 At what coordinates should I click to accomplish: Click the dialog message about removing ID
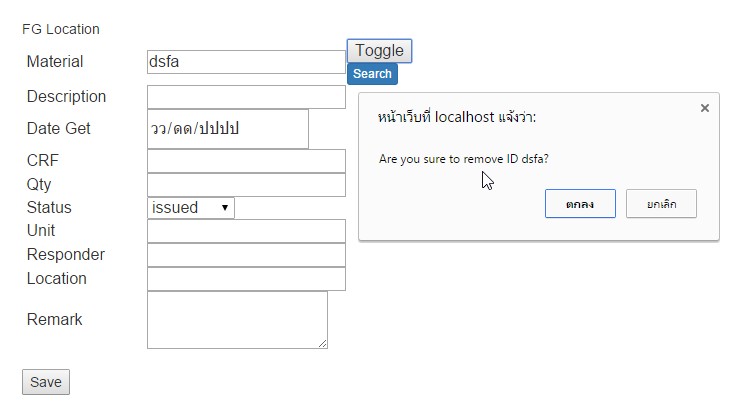tap(464, 159)
